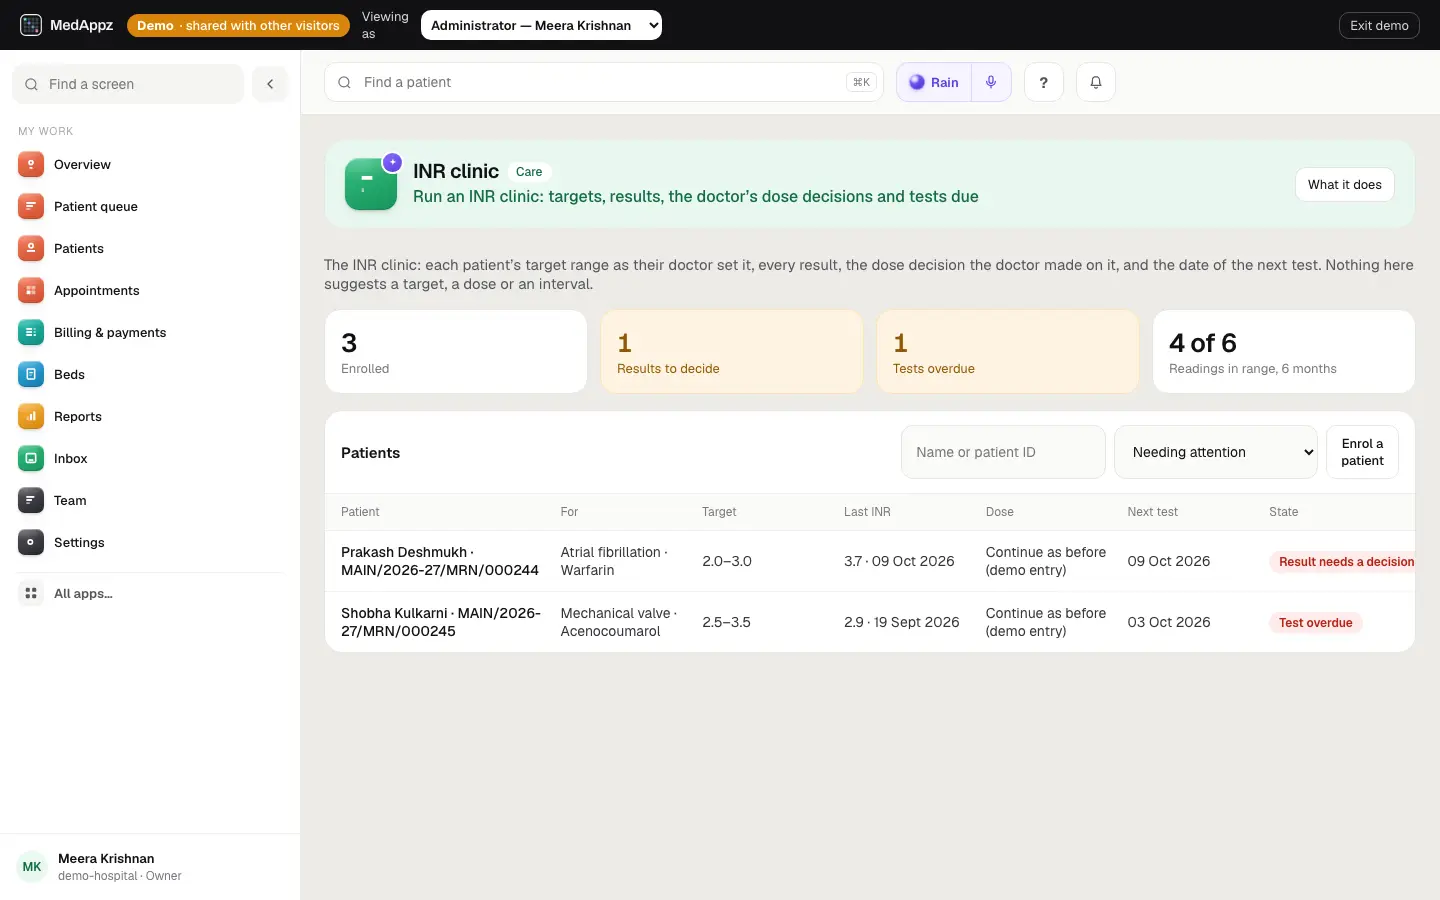
Task: Click Billing & payments sidebar icon
Action: coord(31,333)
